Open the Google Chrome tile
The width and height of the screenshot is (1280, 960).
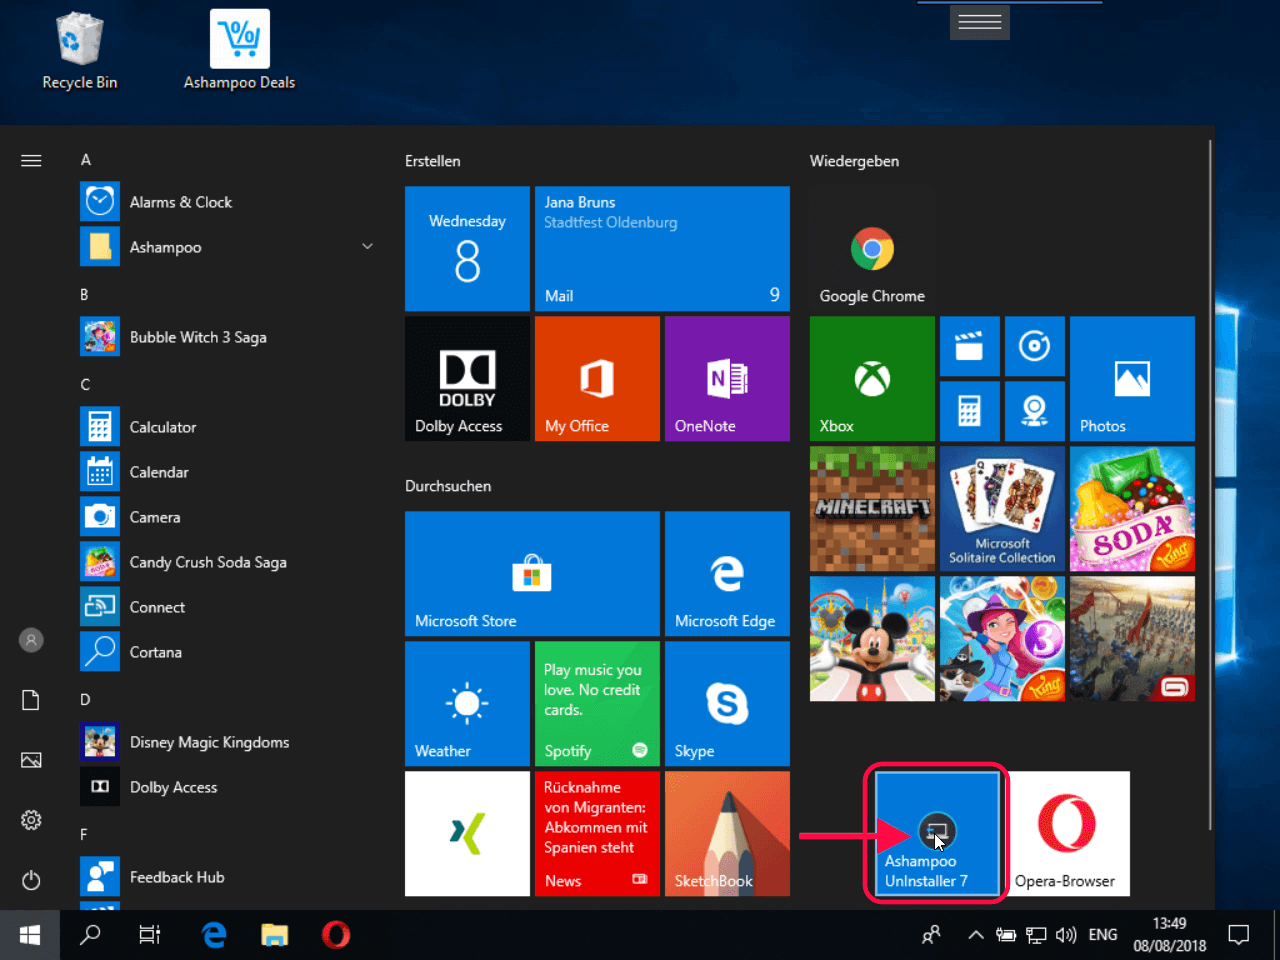(872, 249)
